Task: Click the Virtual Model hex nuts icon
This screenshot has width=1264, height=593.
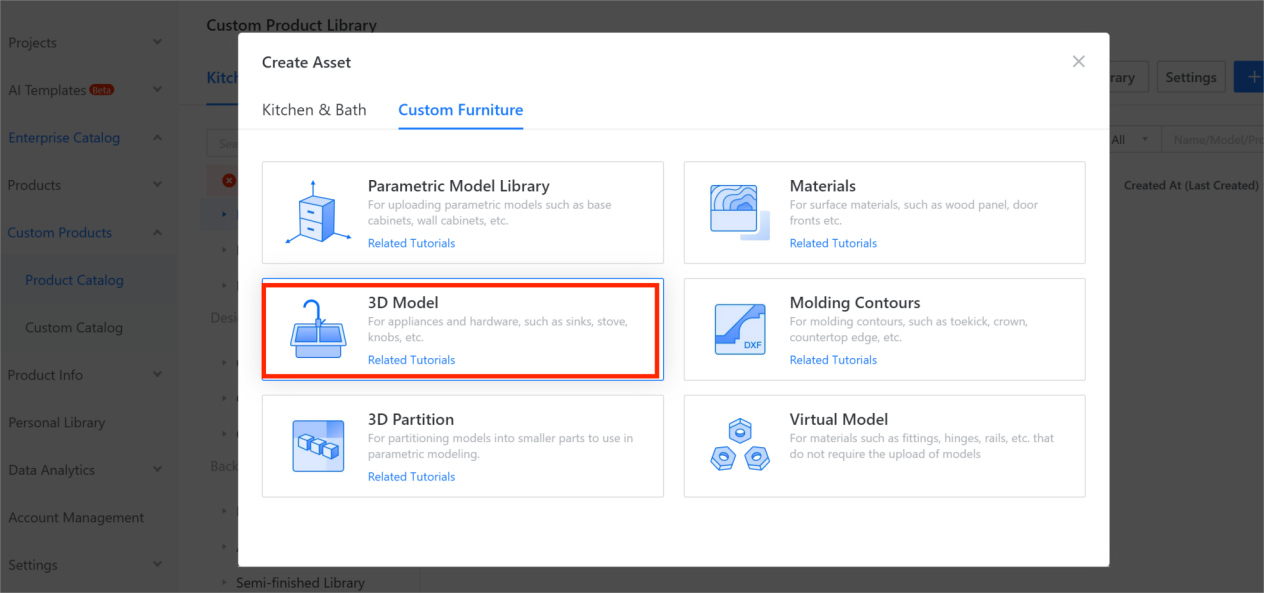Action: click(x=738, y=445)
